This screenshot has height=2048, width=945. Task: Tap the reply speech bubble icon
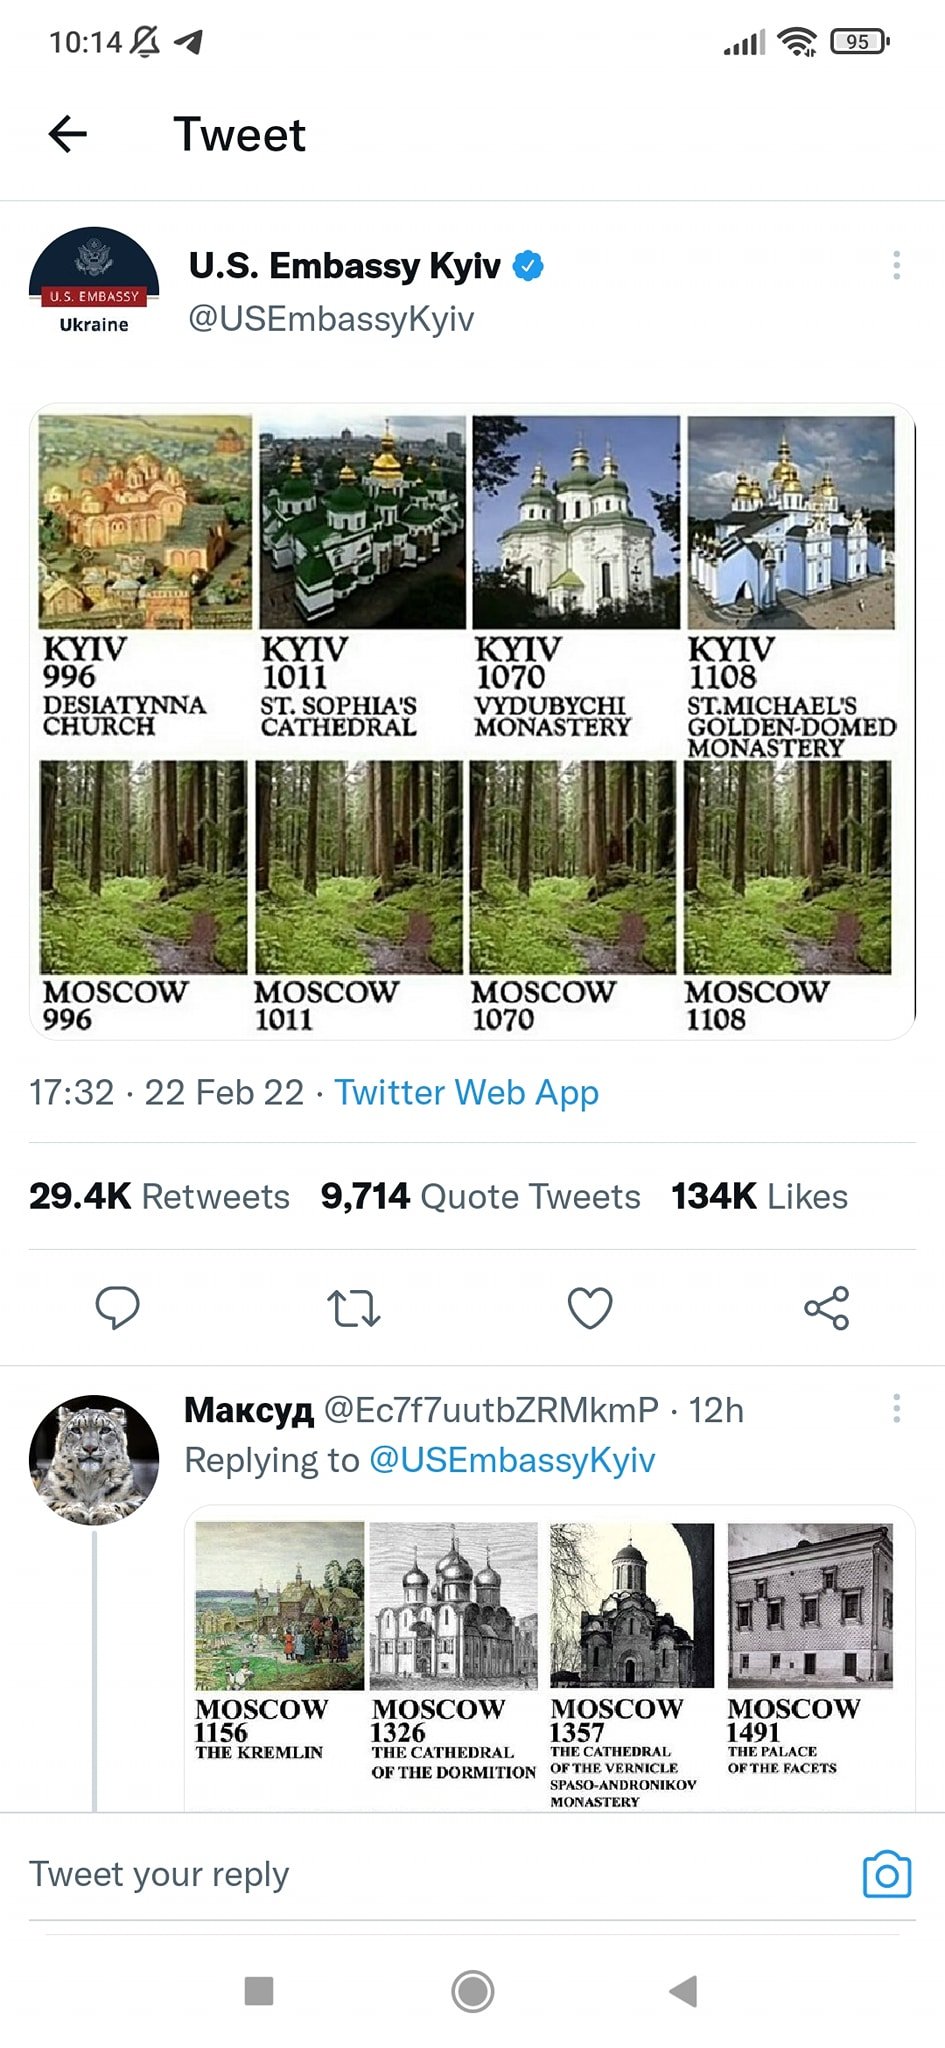(117, 1307)
